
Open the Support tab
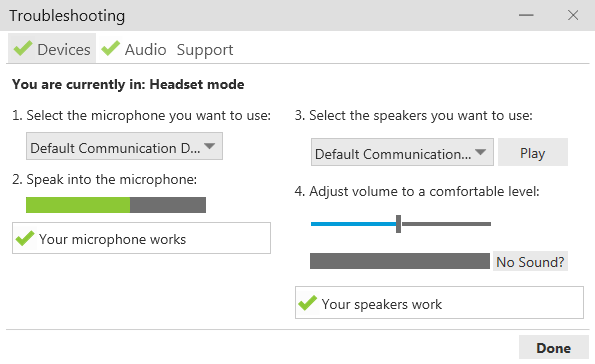click(x=205, y=50)
